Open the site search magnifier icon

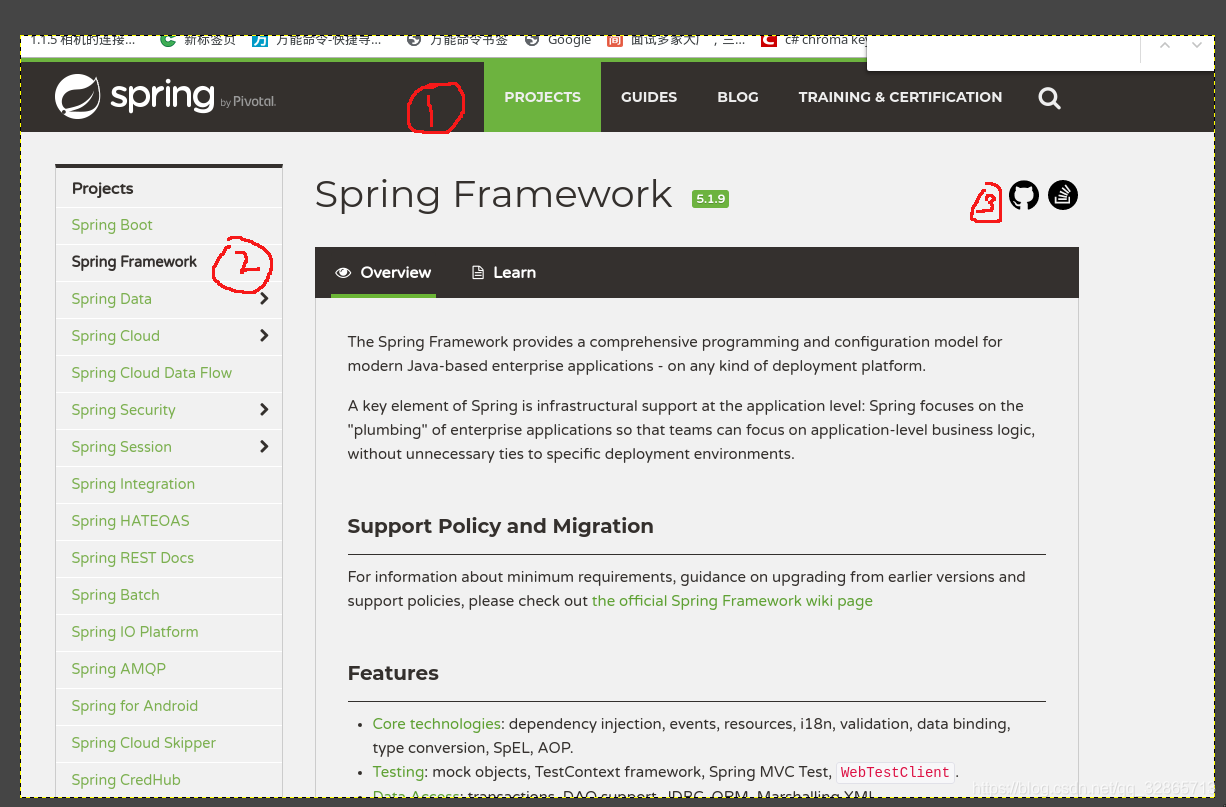[x=1049, y=98]
